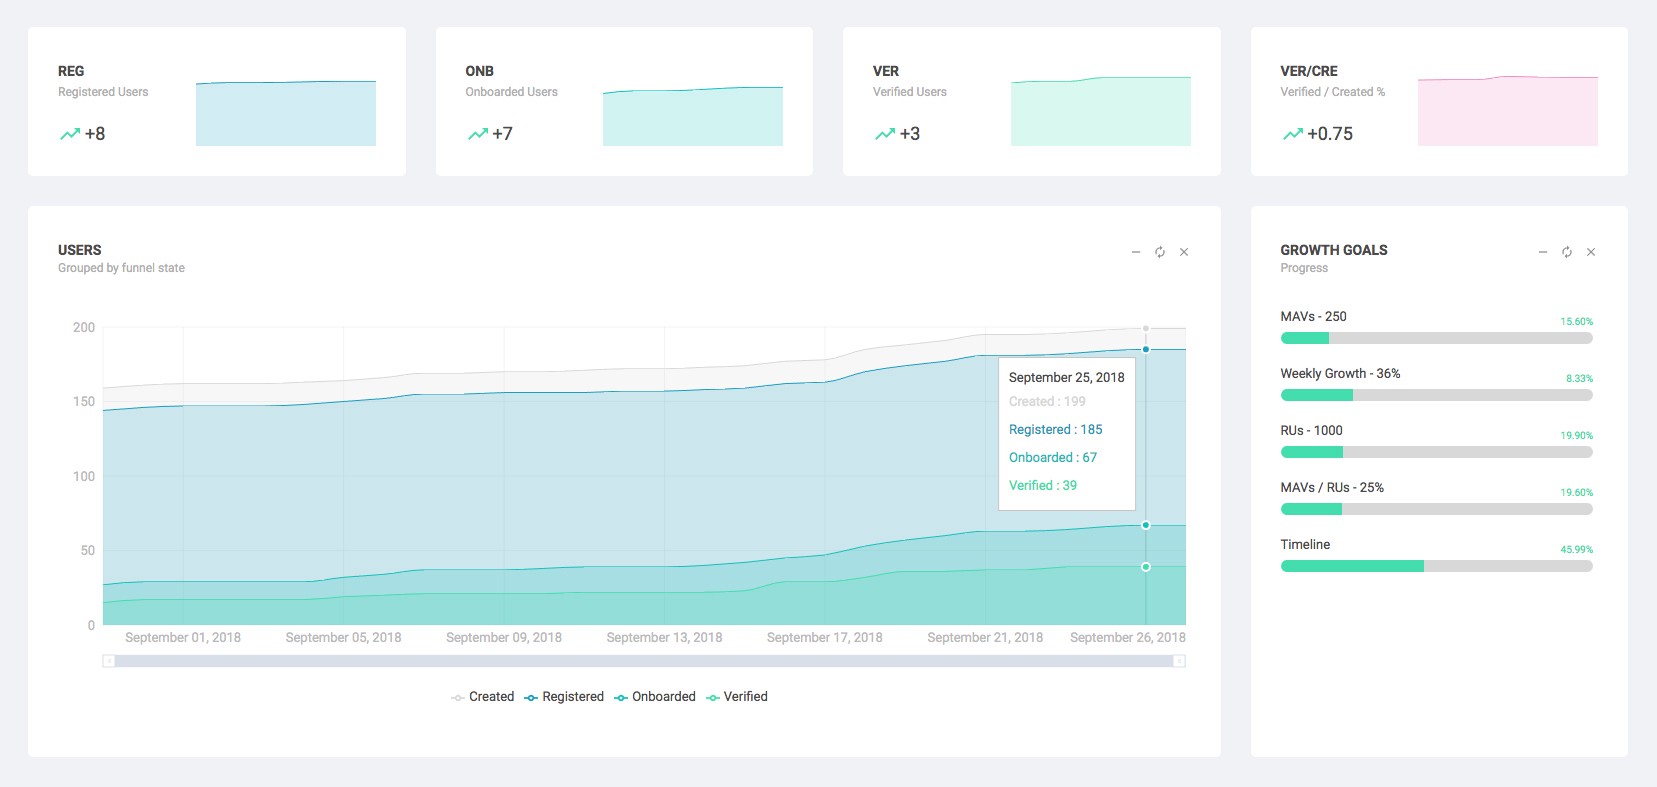
Task: Click the ONB upward trend arrow icon
Action: point(477,134)
